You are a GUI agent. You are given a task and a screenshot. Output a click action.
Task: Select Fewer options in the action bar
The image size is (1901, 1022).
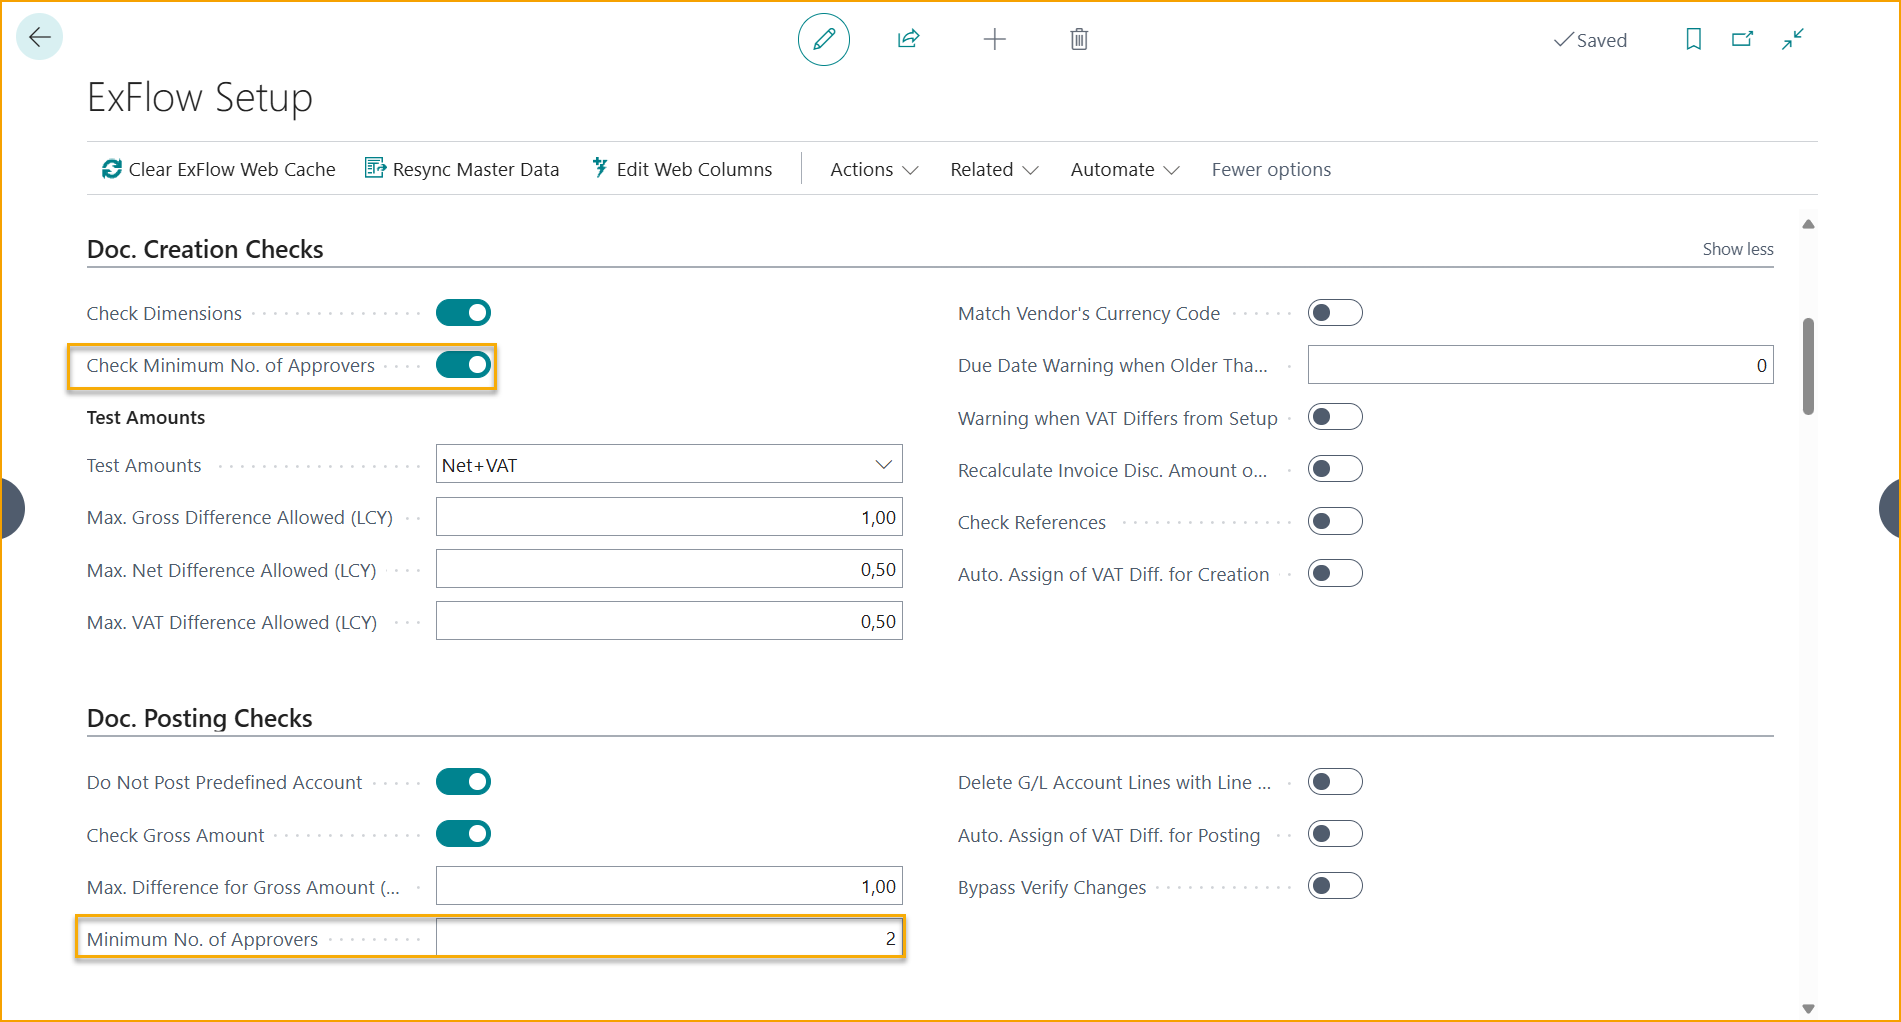(x=1271, y=169)
